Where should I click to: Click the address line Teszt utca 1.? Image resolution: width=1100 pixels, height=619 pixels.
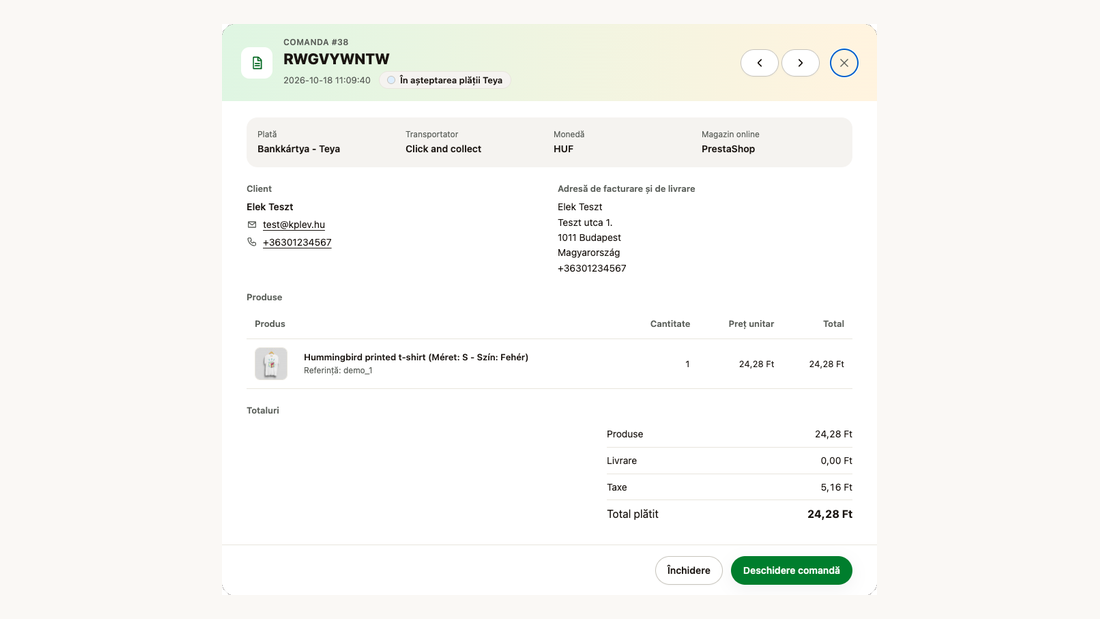pyautogui.click(x=585, y=222)
